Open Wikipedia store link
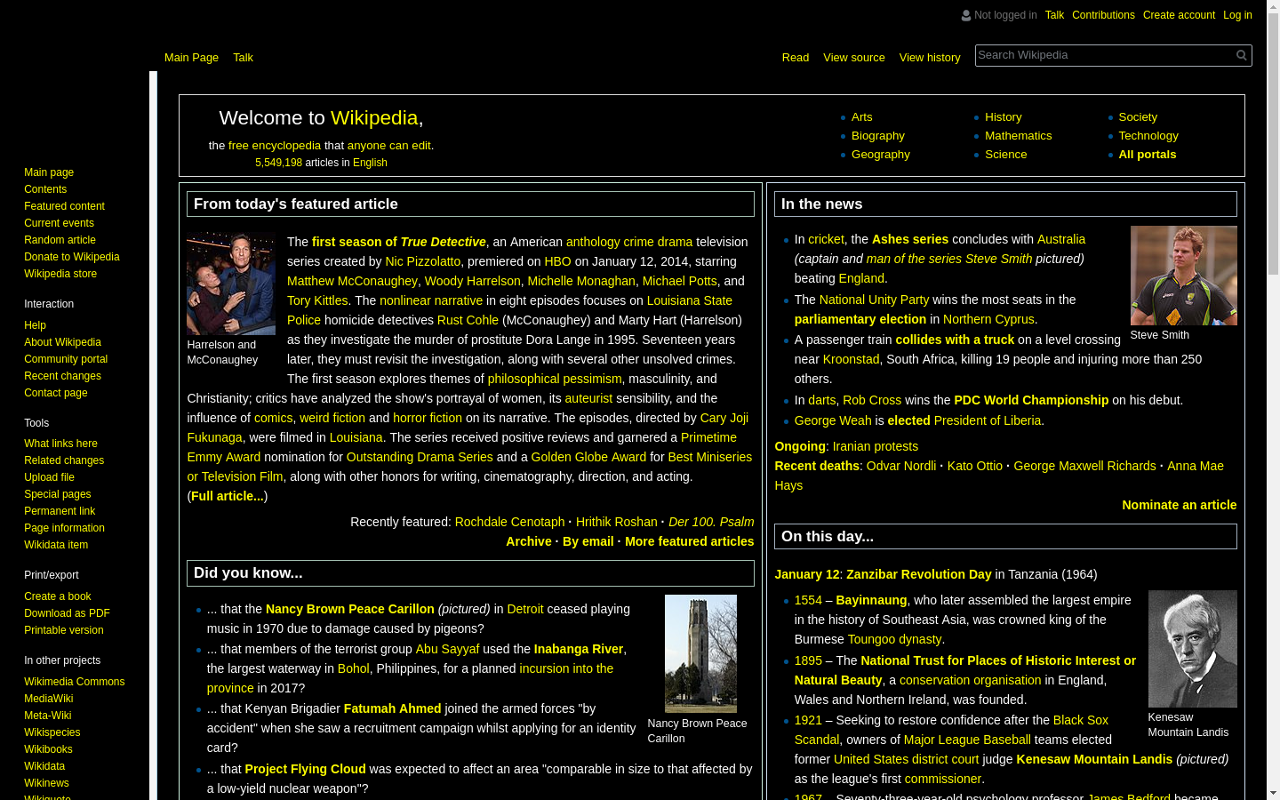The image size is (1280, 800). click(x=60, y=274)
